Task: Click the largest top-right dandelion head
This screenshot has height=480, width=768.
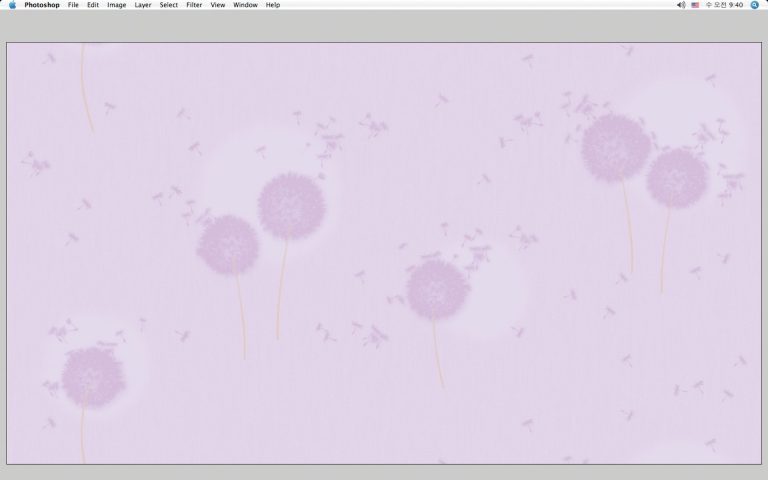Action: click(x=616, y=148)
